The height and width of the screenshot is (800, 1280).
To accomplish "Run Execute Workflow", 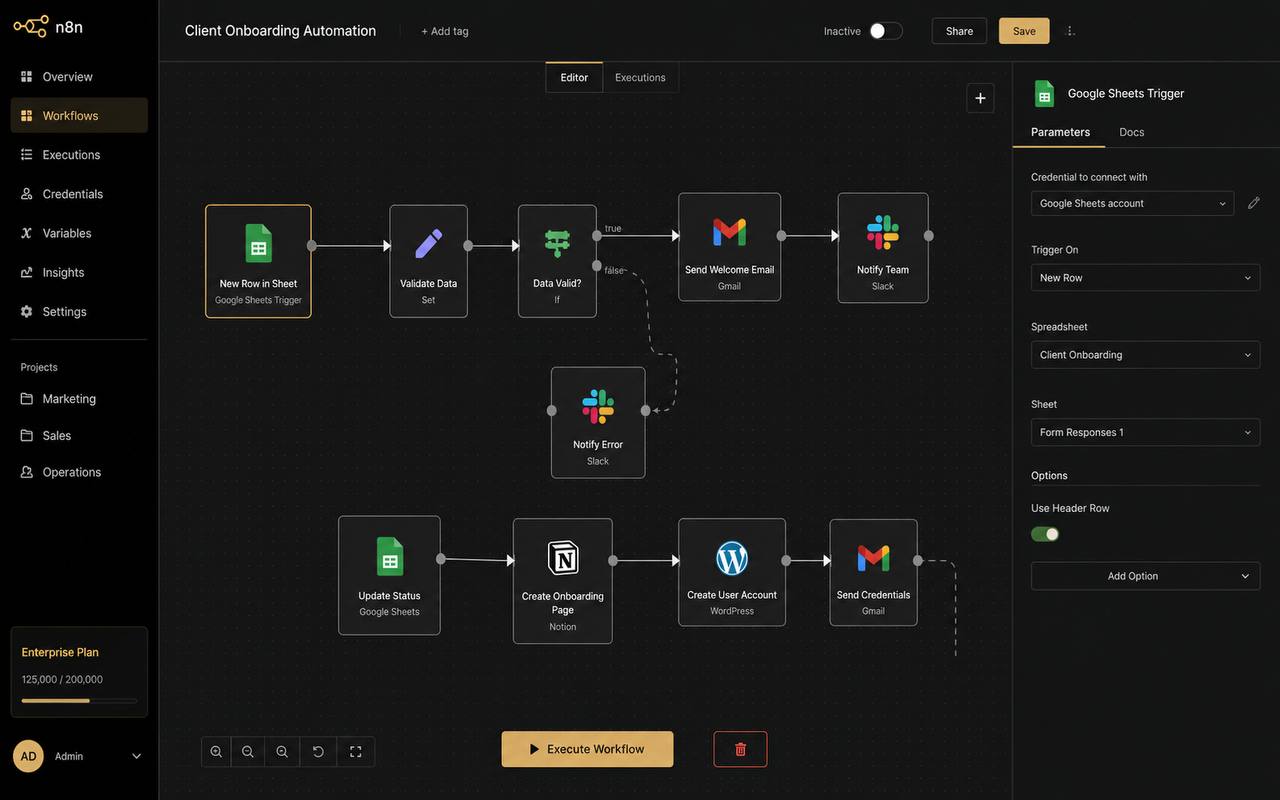I will tap(587, 749).
